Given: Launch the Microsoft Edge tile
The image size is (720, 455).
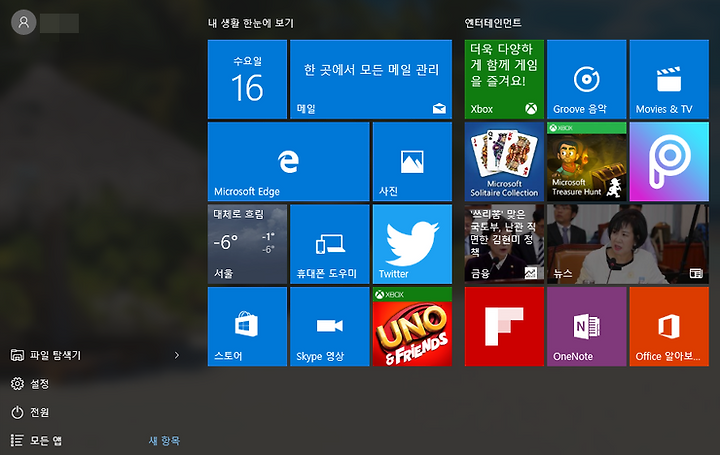Looking at the screenshot, I should [288, 162].
